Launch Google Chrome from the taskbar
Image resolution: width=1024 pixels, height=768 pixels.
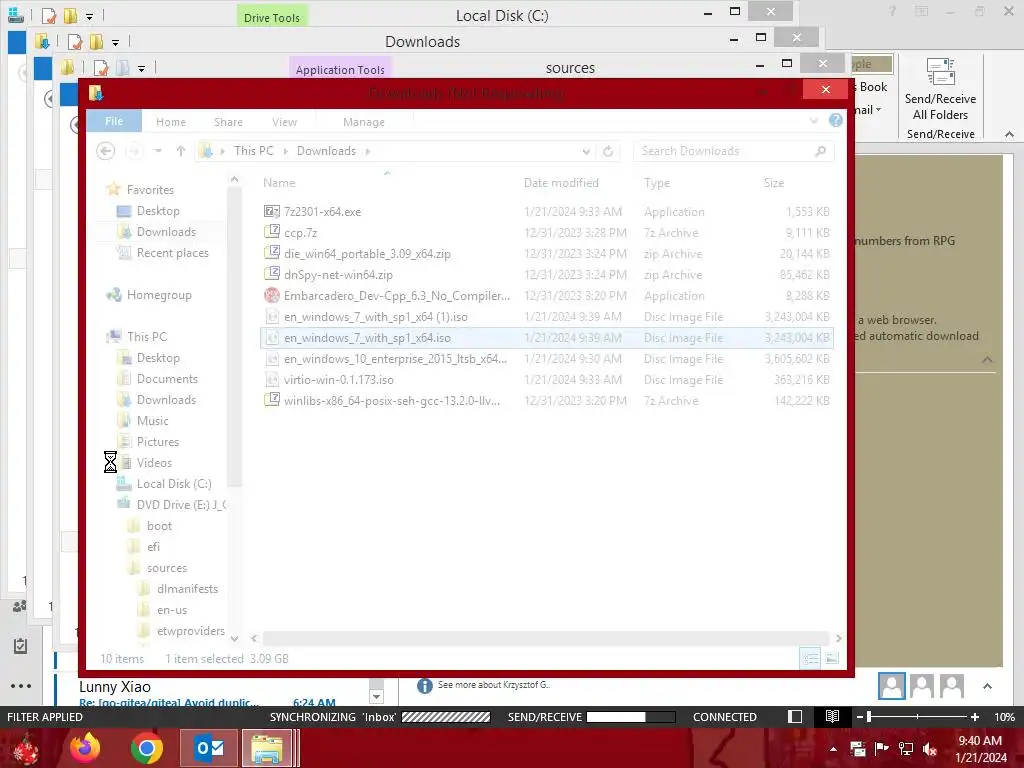click(146, 748)
